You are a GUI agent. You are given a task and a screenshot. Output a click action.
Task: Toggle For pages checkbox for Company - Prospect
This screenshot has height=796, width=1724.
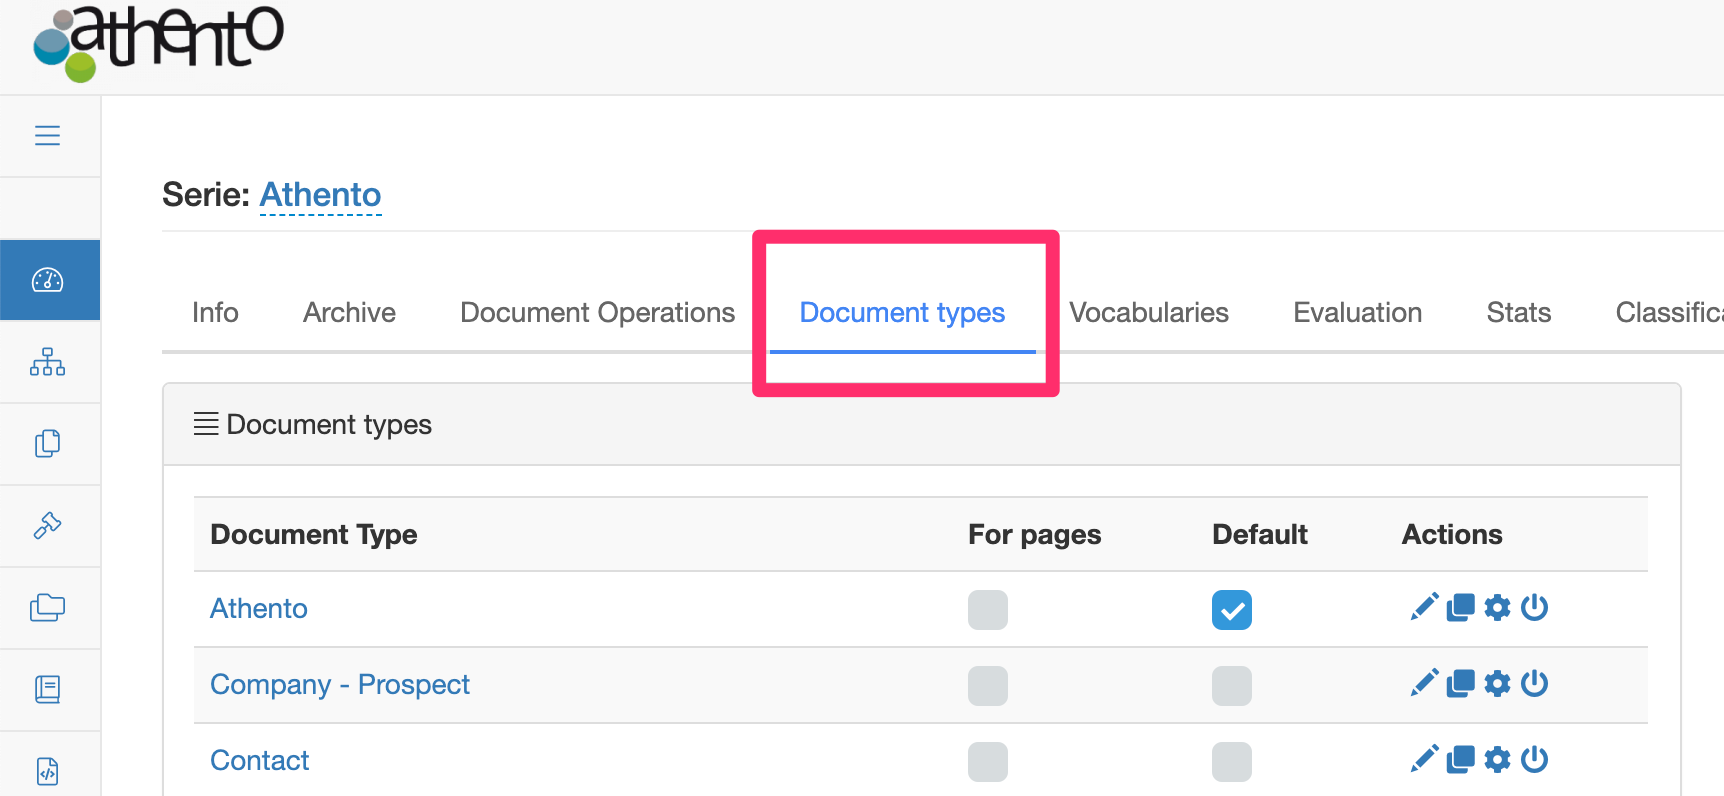[x=988, y=686]
